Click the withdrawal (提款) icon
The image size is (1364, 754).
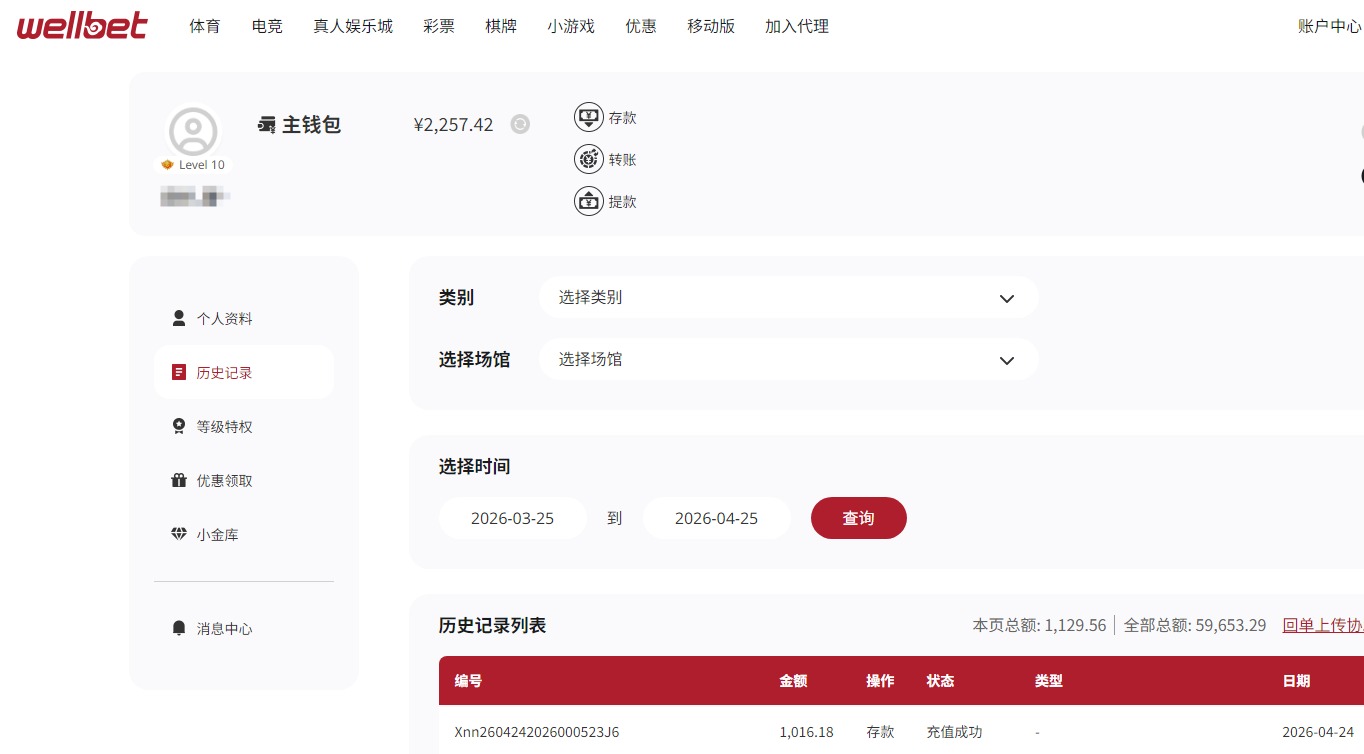(x=589, y=201)
